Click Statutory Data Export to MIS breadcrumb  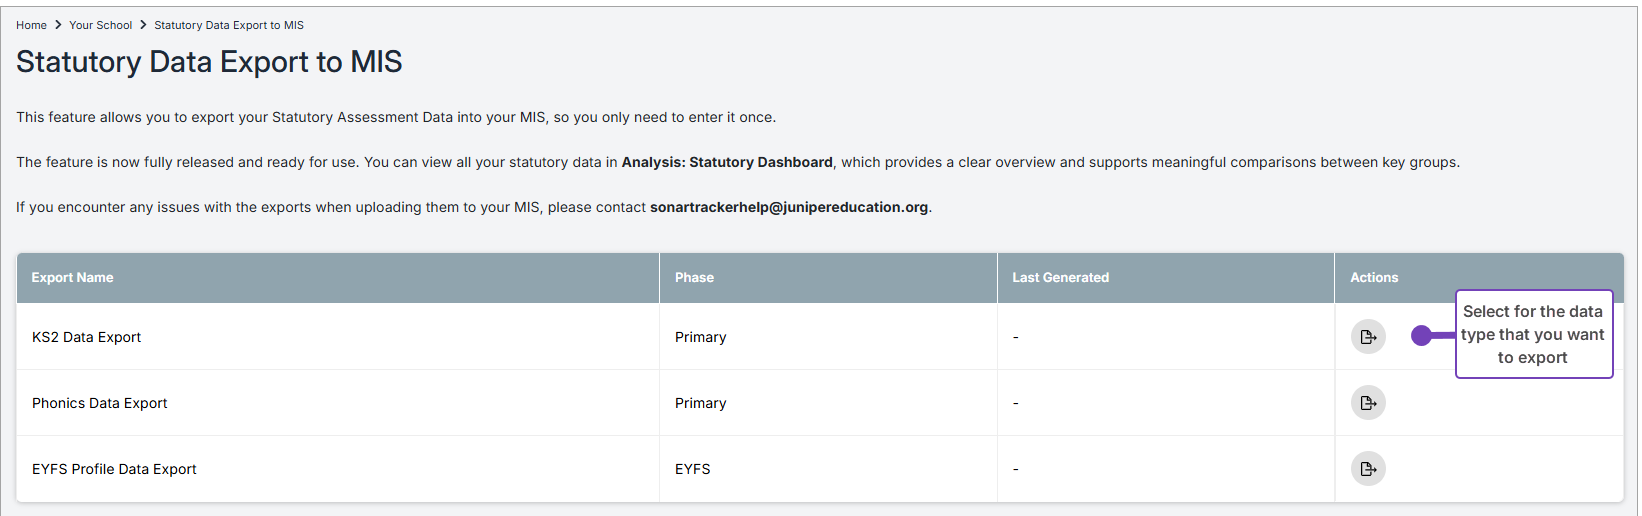click(229, 25)
